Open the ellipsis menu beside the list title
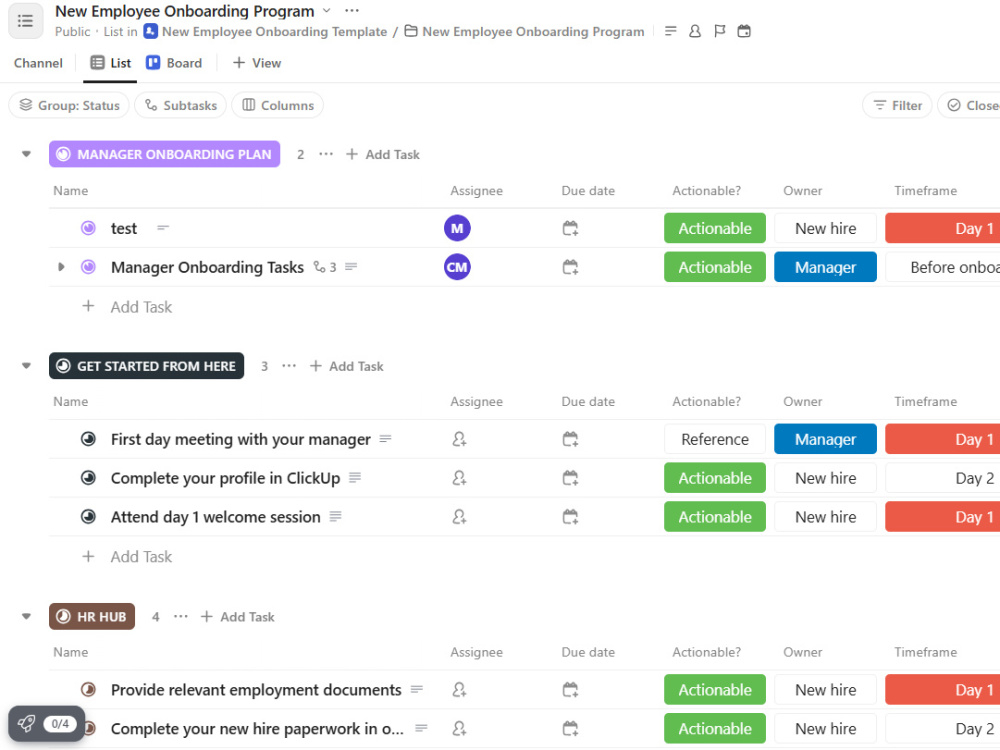Image resolution: width=1000 pixels, height=750 pixels. coord(351,11)
